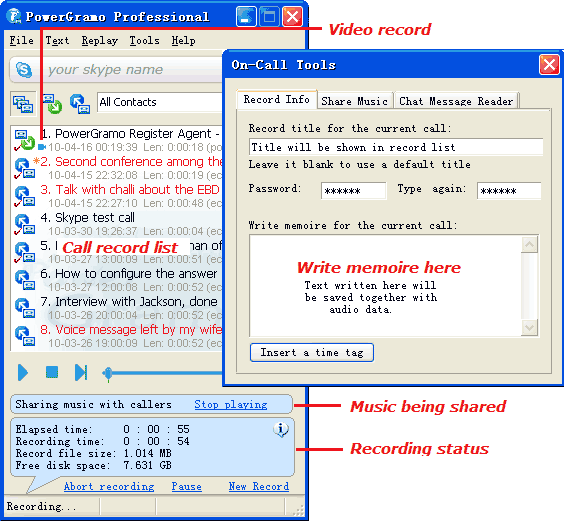564x522 pixels.
Task: Click the memoire scrollbar up arrow
Action: click(x=529, y=245)
